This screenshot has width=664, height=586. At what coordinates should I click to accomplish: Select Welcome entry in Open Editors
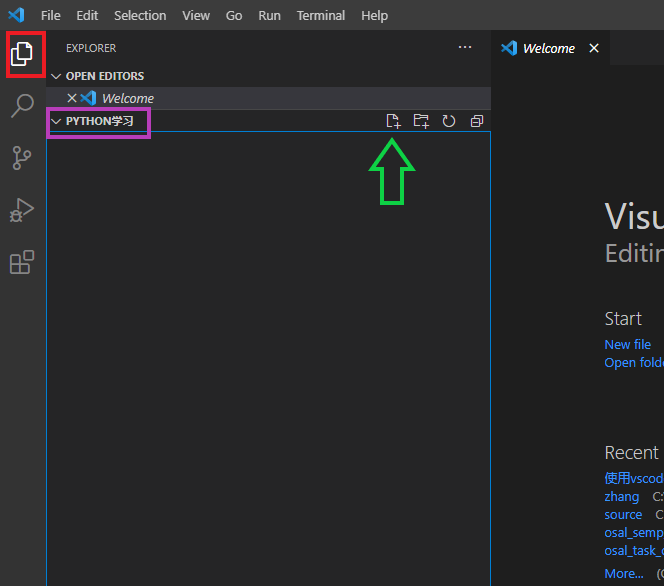[268, 98]
